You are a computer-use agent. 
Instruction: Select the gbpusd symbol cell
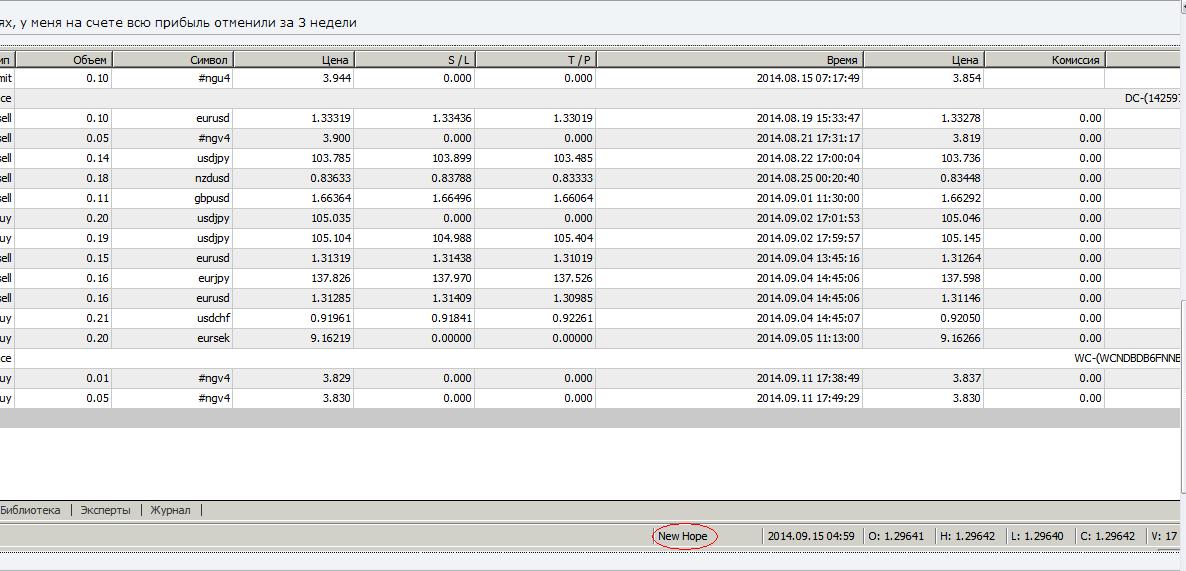click(x=211, y=198)
